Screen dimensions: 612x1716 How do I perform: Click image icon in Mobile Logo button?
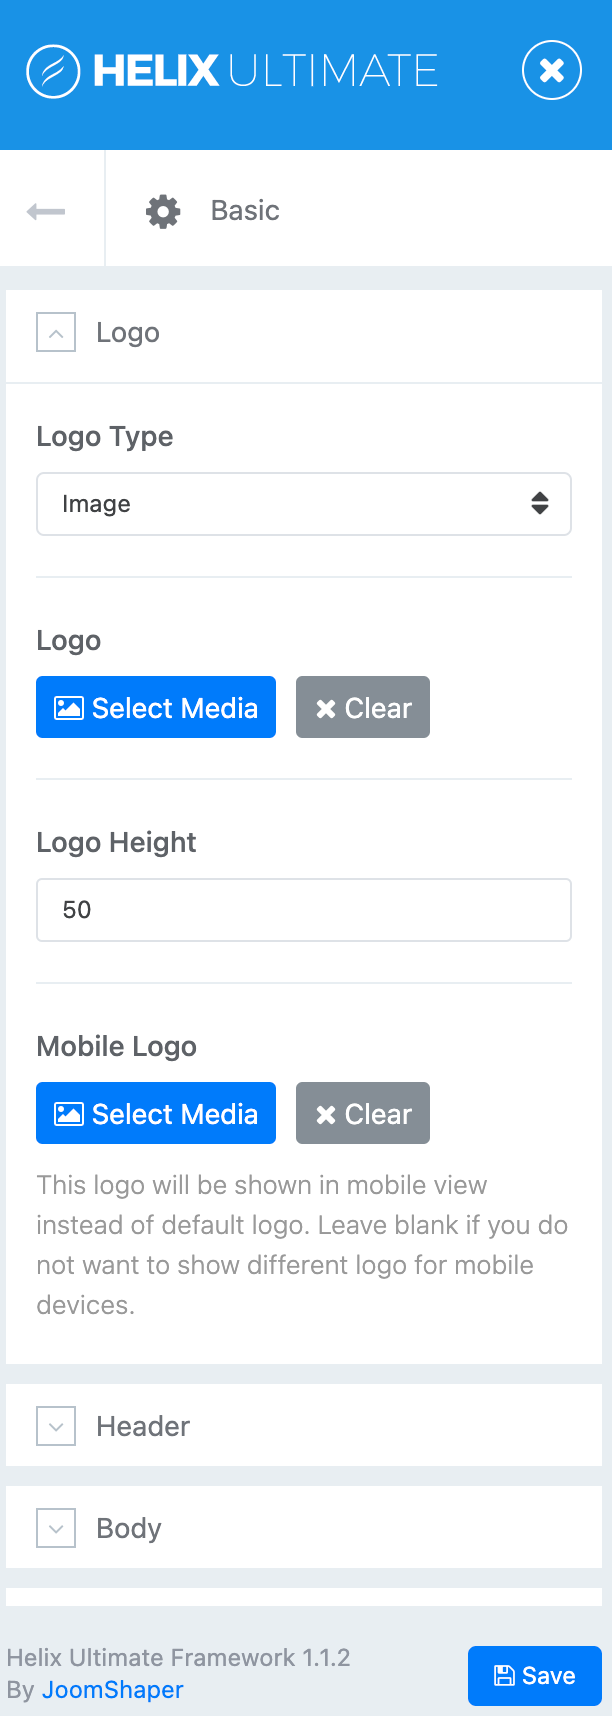[68, 1114]
